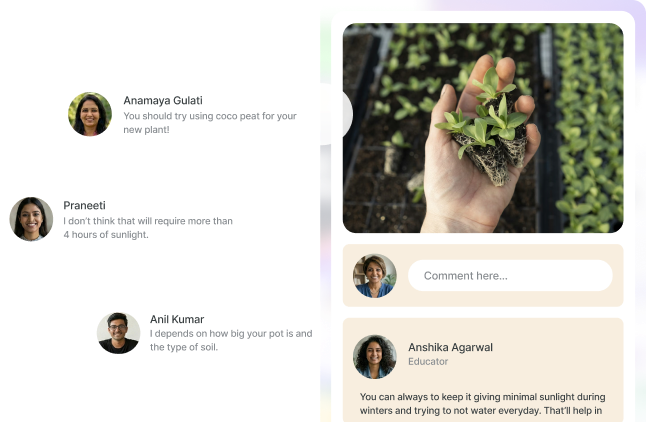The image size is (646, 422).
Task: Click Anshika's minimal sunlight comment text
Action: [482, 404]
